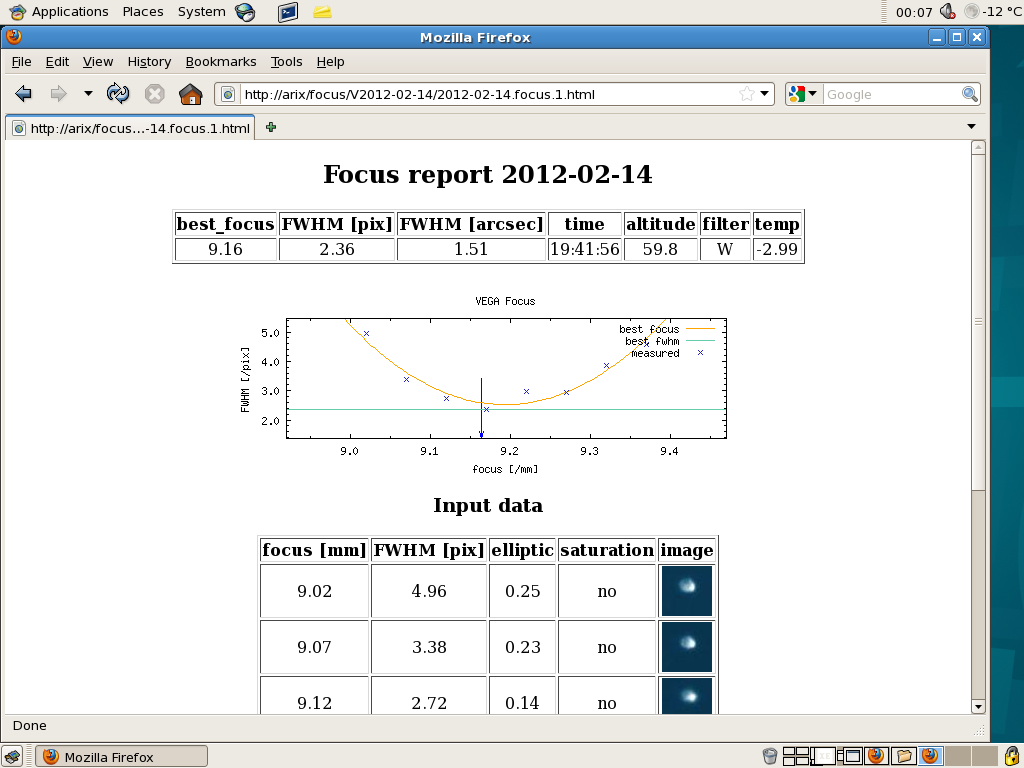Click the Back navigation arrow

coord(24,94)
